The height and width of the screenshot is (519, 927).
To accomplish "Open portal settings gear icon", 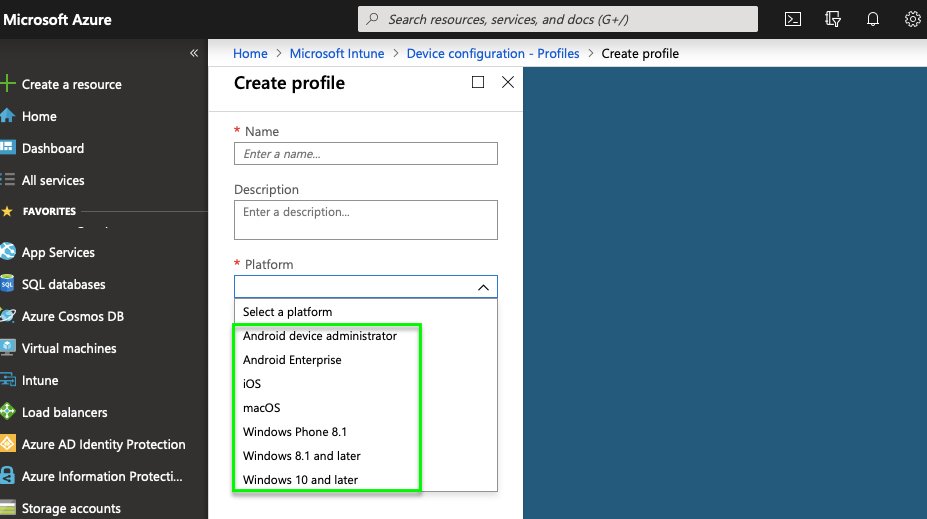I will [913, 20].
